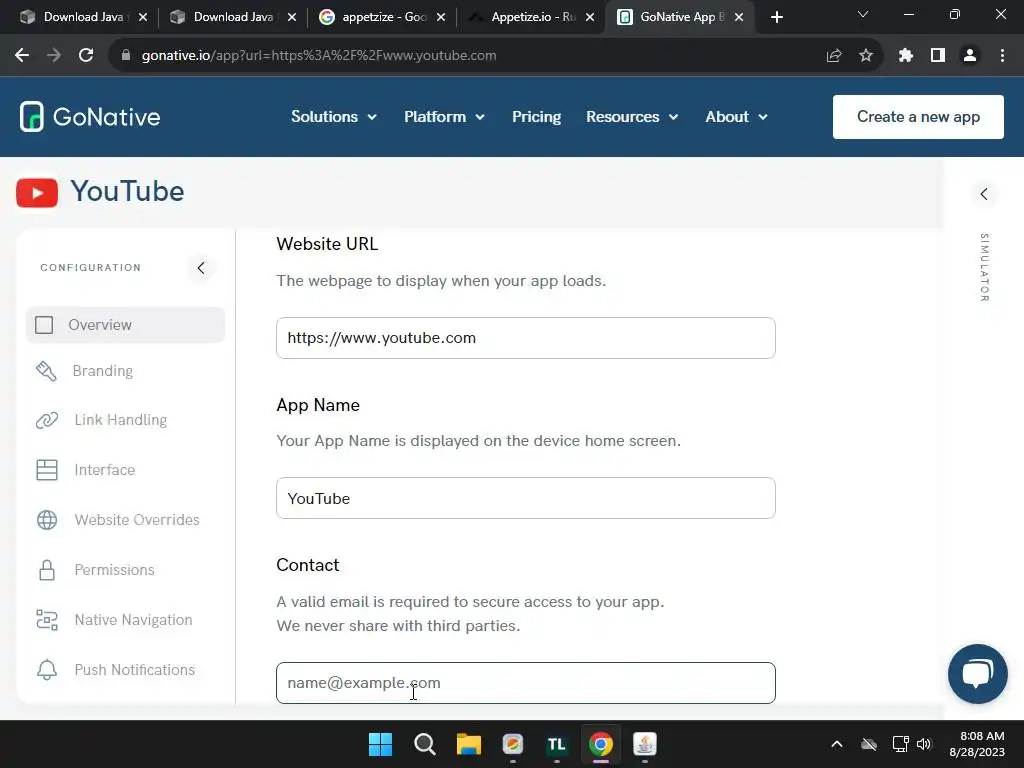The height and width of the screenshot is (768, 1024).
Task: Open a new browser tab
Action: point(776,17)
